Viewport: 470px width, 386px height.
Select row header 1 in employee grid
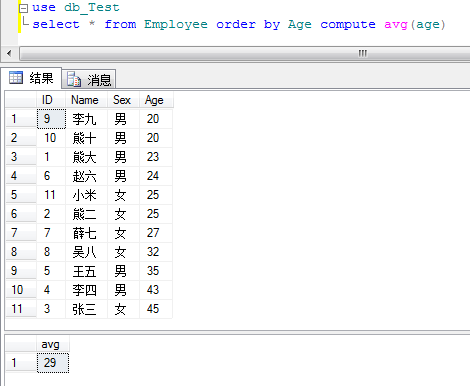(x=21, y=119)
